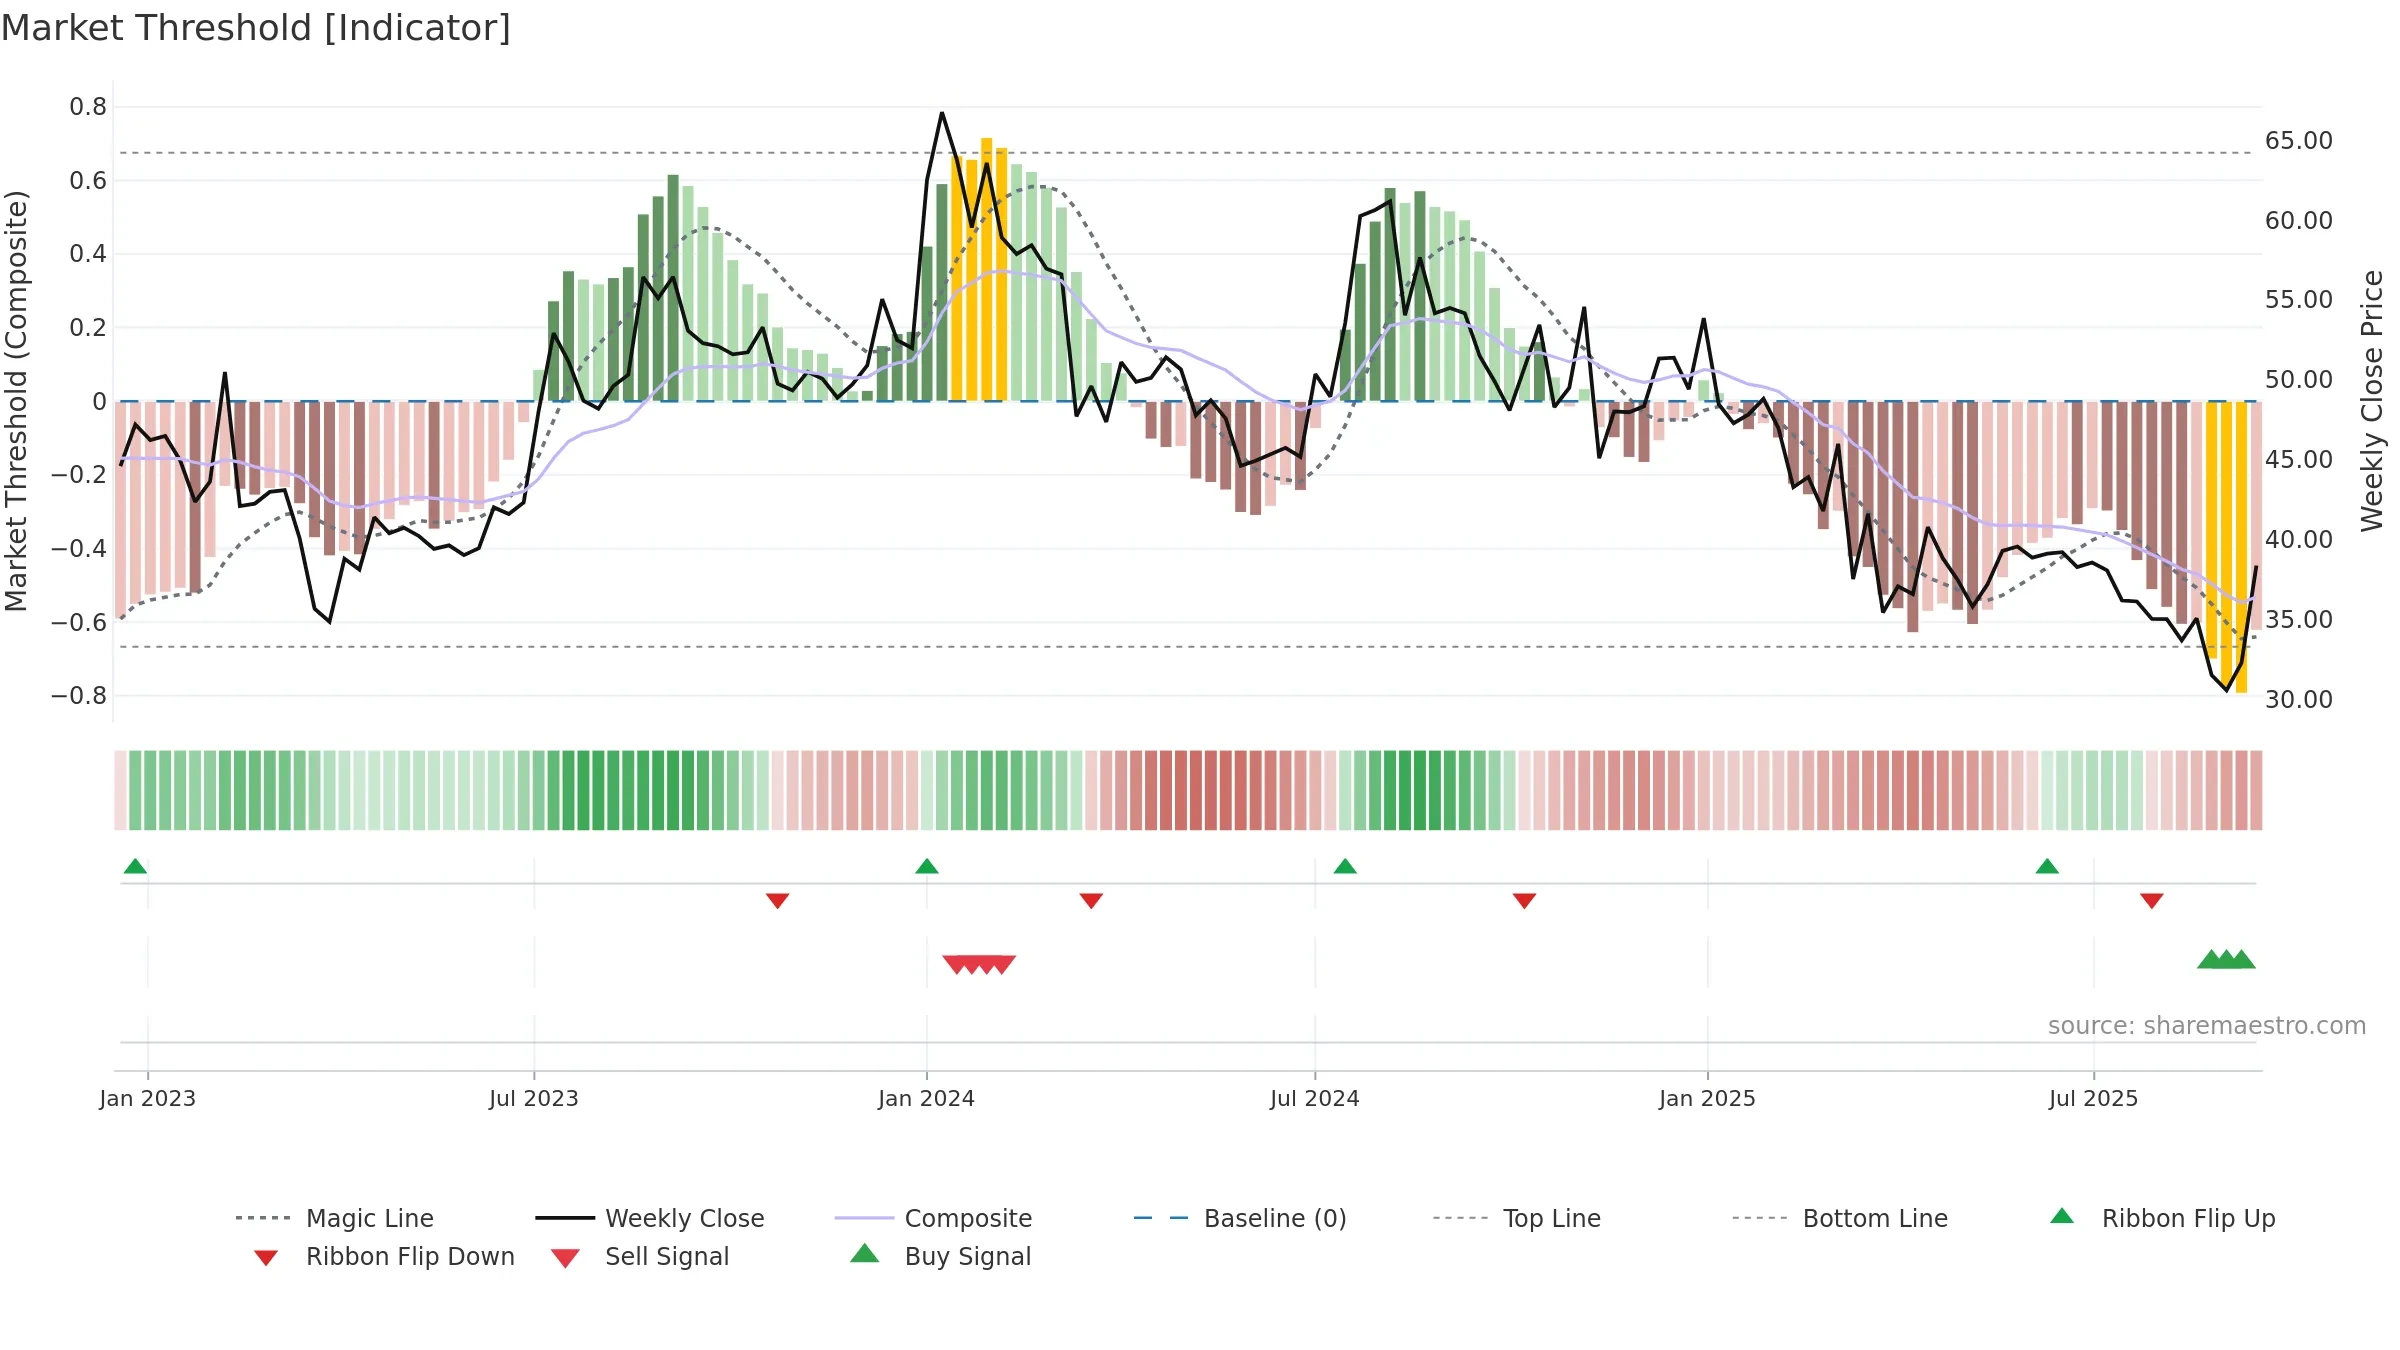The image size is (2400, 1350).
Task: Click the 50.00 right-axis price label
Action: click(x=2299, y=380)
